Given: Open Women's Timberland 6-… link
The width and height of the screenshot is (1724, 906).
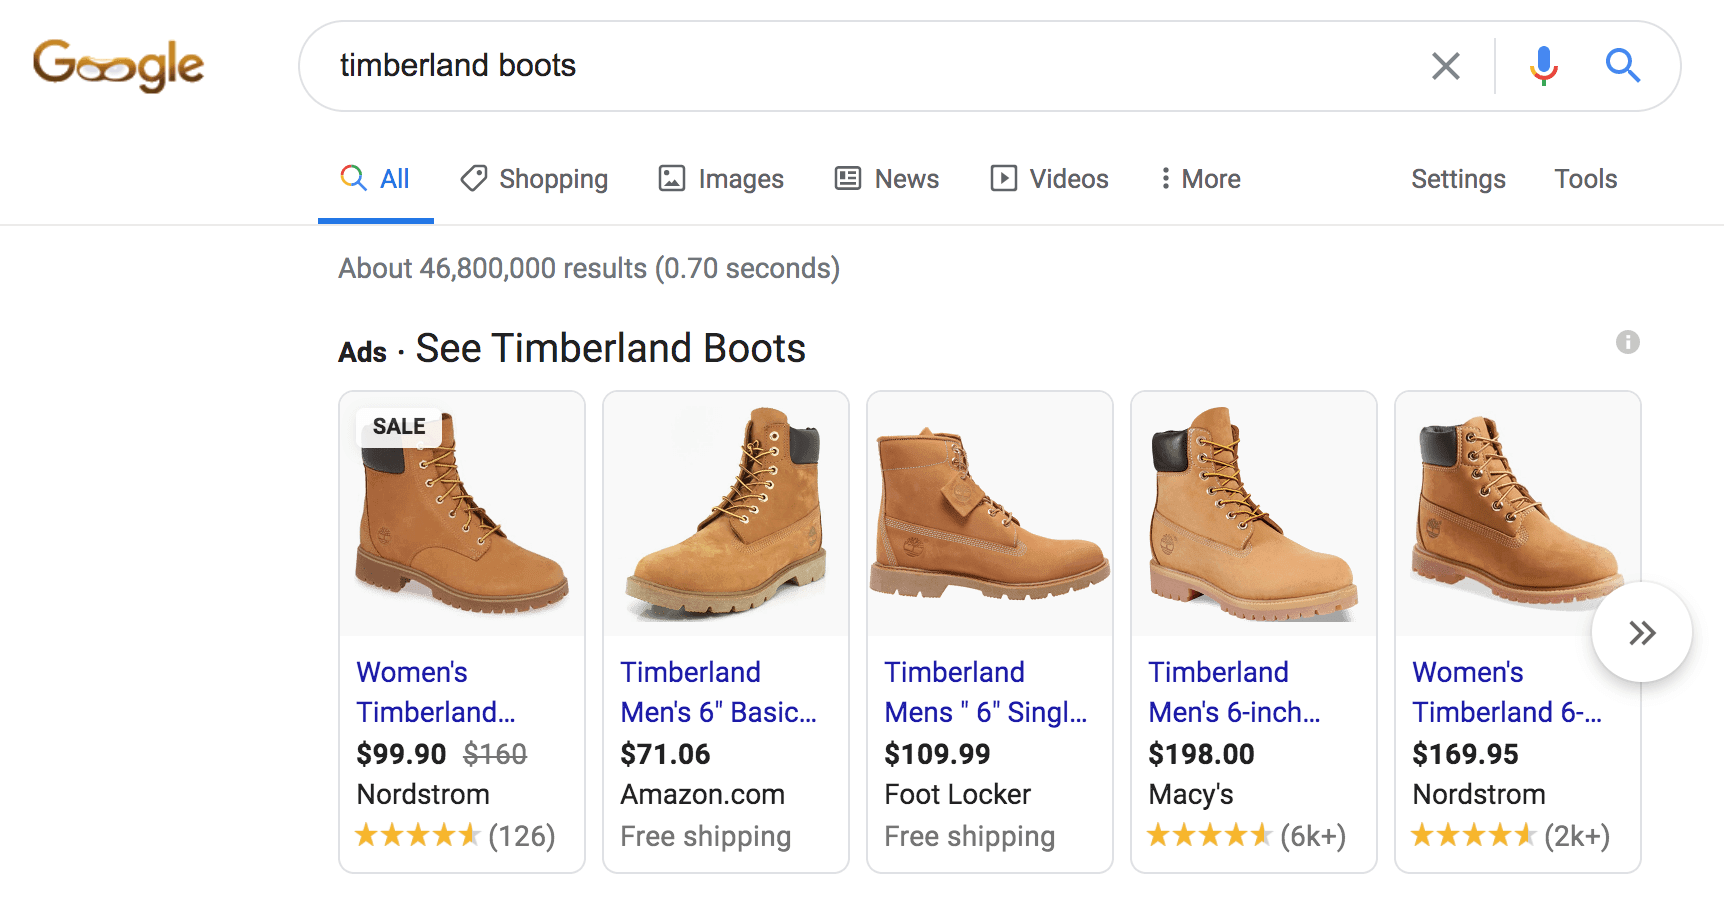Looking at the screenshot, I should pyautogui.click(x=1507, y=692).
